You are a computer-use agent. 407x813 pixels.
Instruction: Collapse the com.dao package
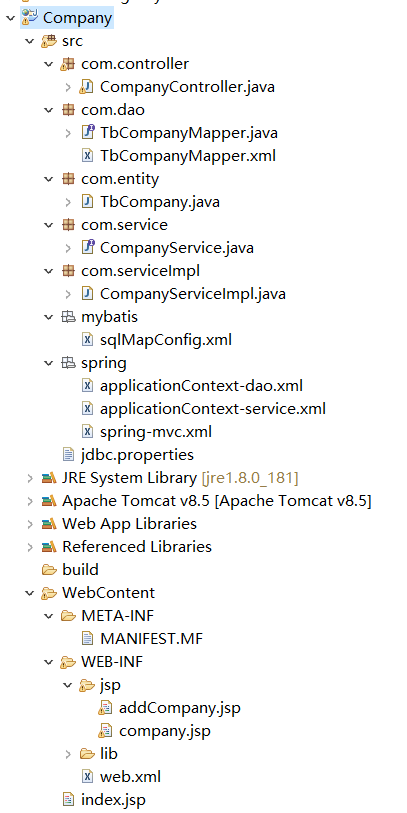[49, 110]
